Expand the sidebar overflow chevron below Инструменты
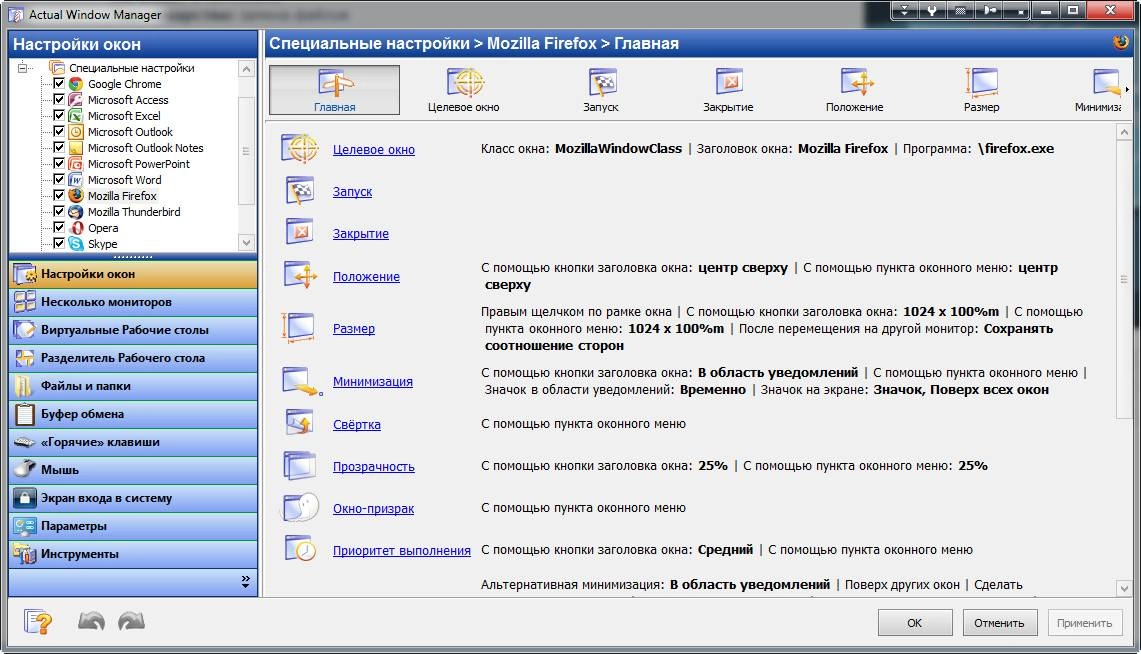 pos(245,581)
